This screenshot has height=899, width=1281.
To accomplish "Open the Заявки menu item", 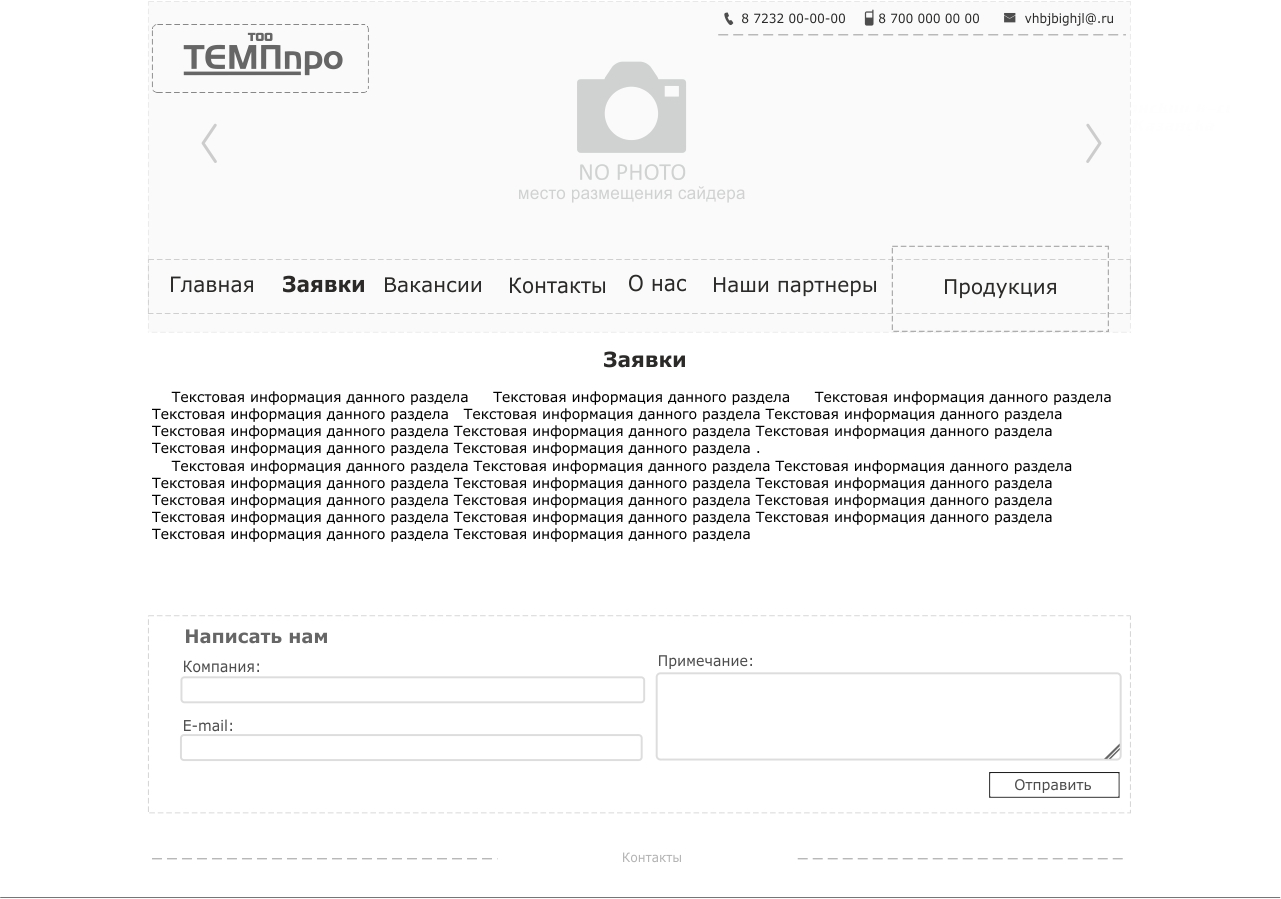I will point(323,285).
